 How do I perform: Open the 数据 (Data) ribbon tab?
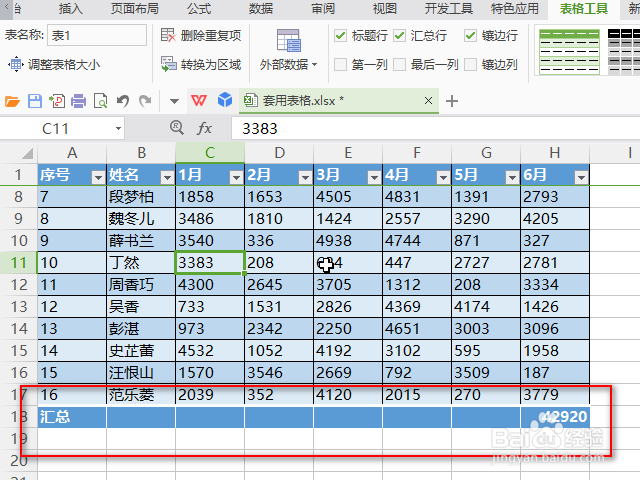click(261, 8)
